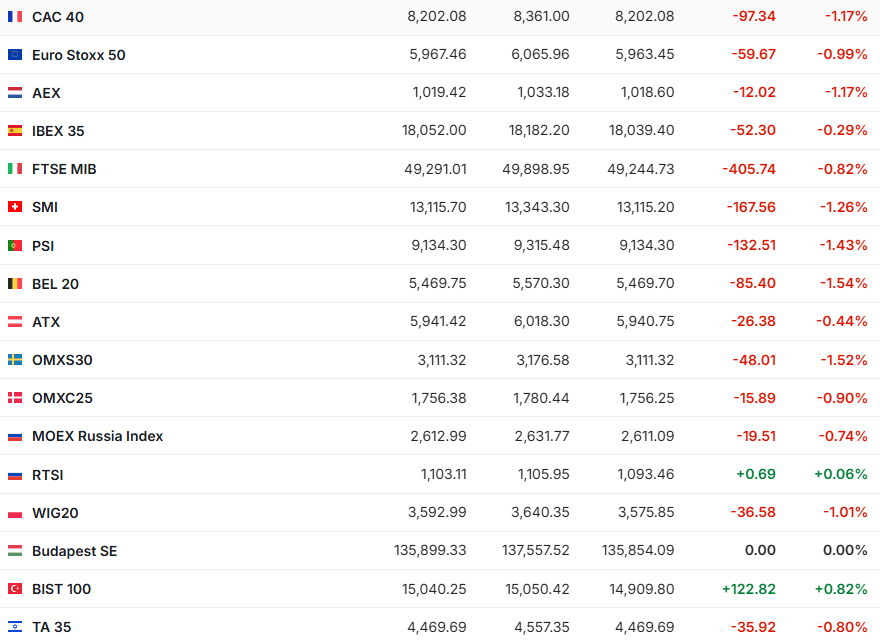Select PSI percent change -1.43%
Viewport: 880px width, 643px height.
843,245
